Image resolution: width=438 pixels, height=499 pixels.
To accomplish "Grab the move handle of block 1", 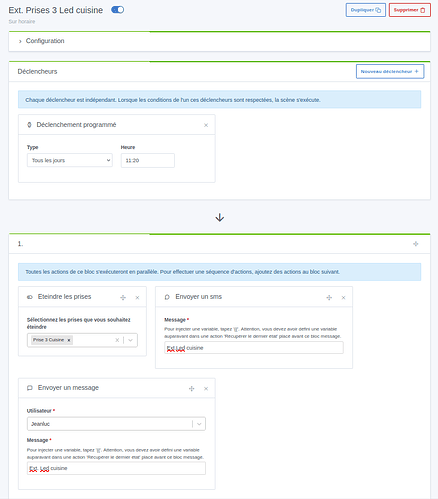I will (x=416, y=244).
